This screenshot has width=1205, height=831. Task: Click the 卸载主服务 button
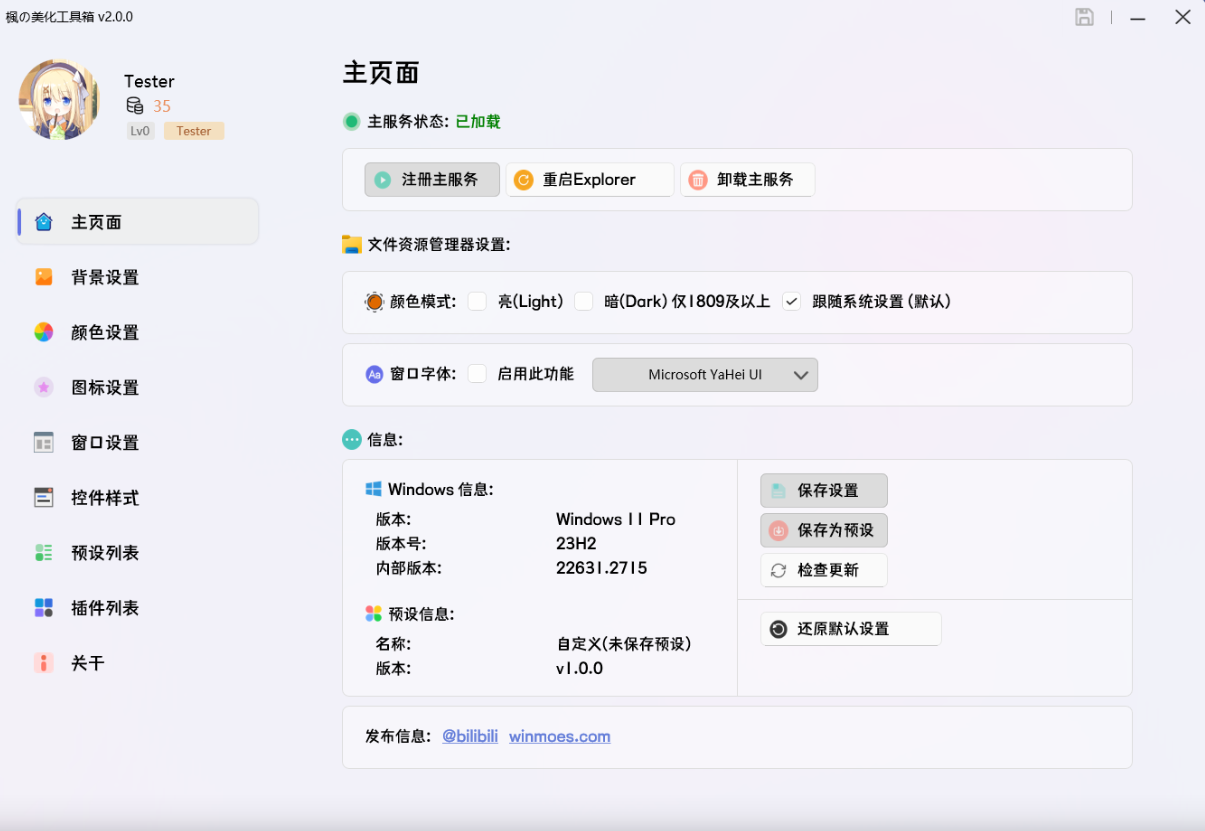(747, 180)
